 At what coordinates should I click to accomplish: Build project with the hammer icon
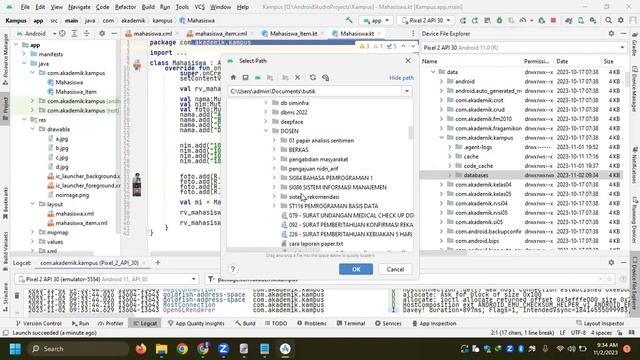(x=349, y=20)
